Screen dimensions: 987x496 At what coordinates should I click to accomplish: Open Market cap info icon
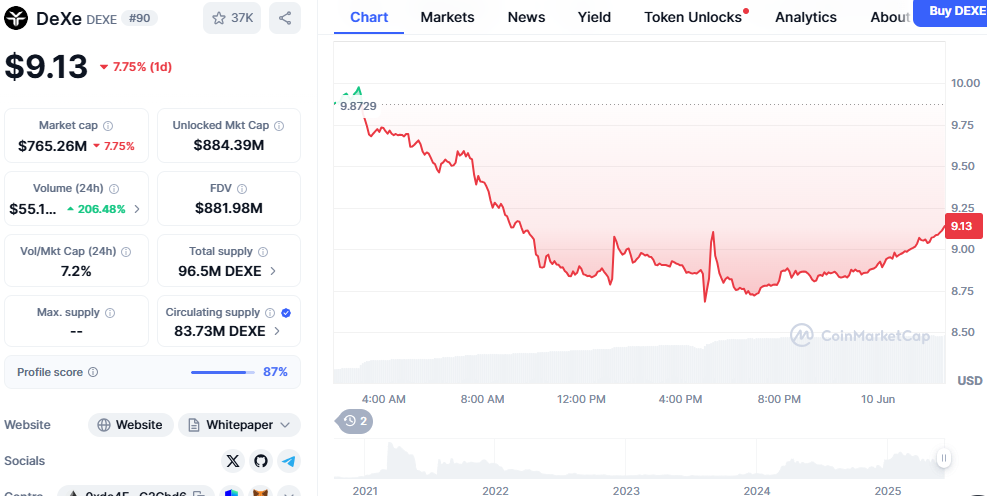pyautogui.click(x=108, y=126)
